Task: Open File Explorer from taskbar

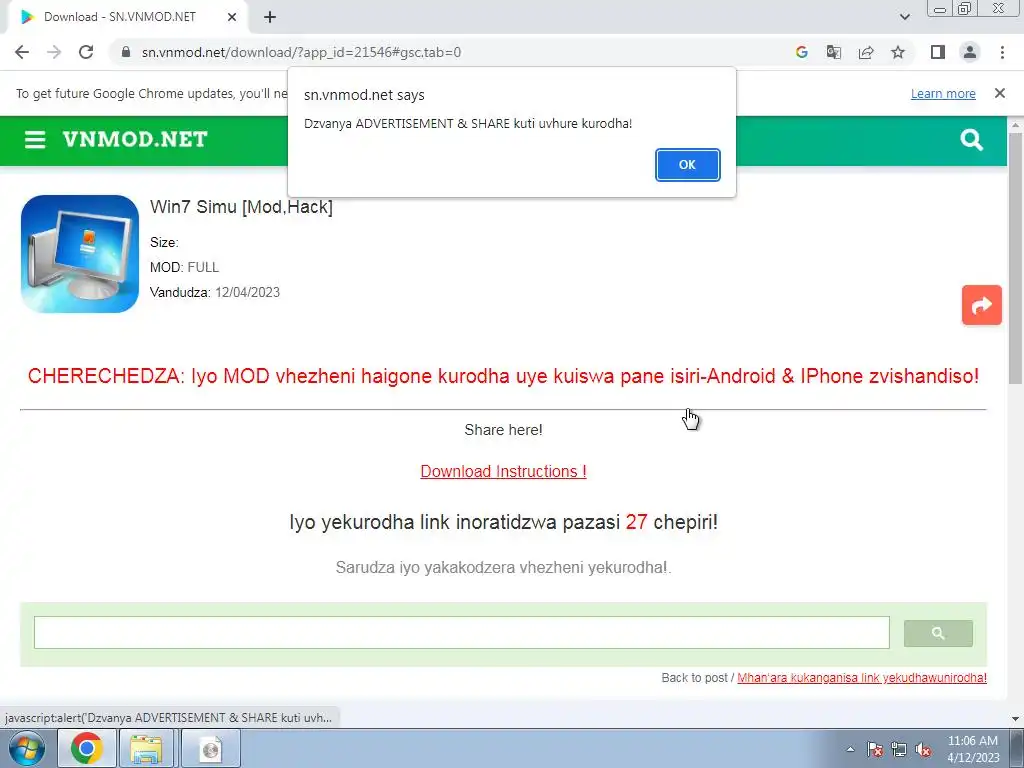Action: click(x=146, y=748)
